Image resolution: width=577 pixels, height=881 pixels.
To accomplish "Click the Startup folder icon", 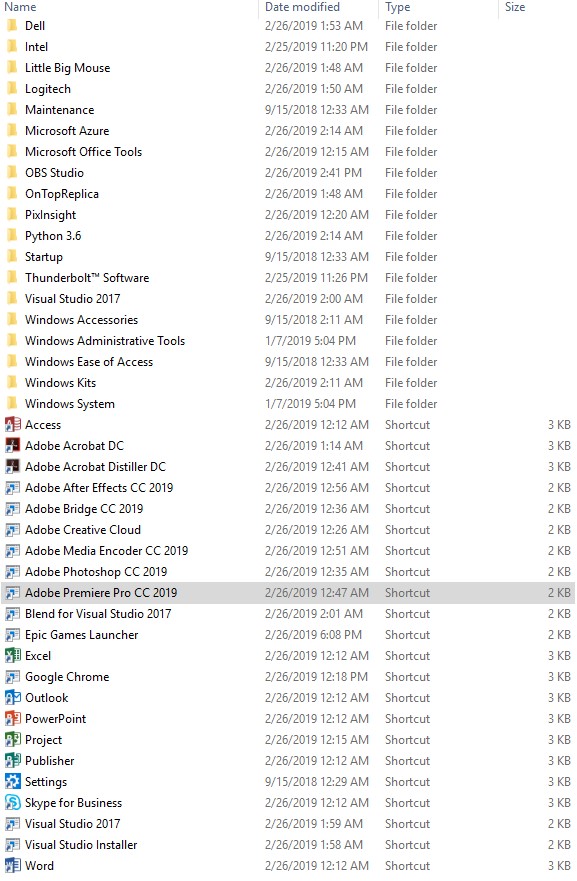I will pyautogui.click(x=12, y=257).
